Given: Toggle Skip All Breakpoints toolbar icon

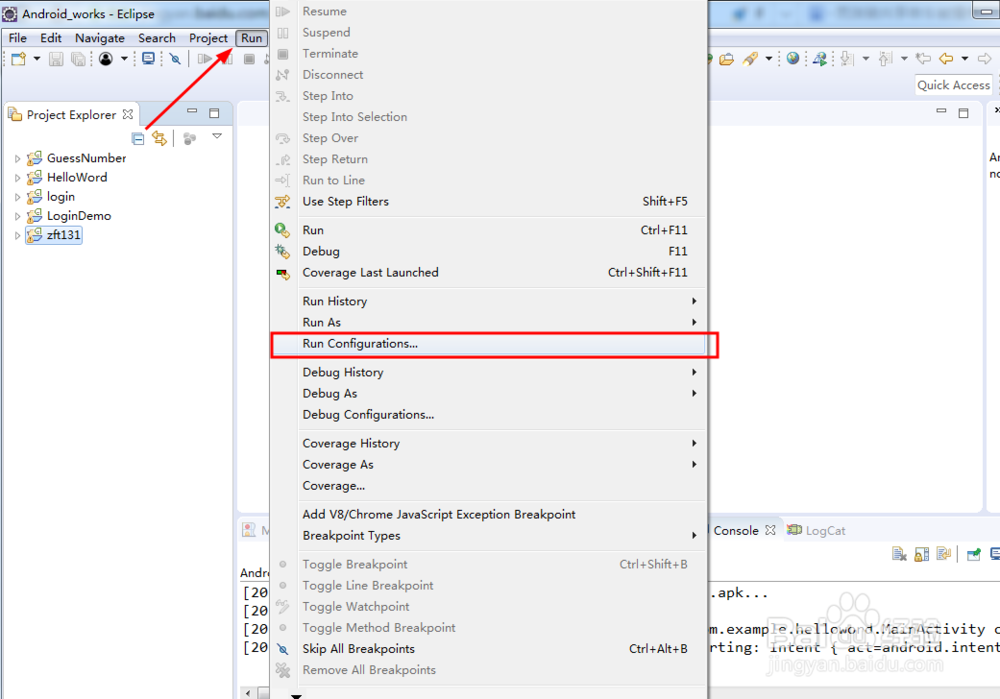Looking at the screenshot, I should click(x=175, y=59).
